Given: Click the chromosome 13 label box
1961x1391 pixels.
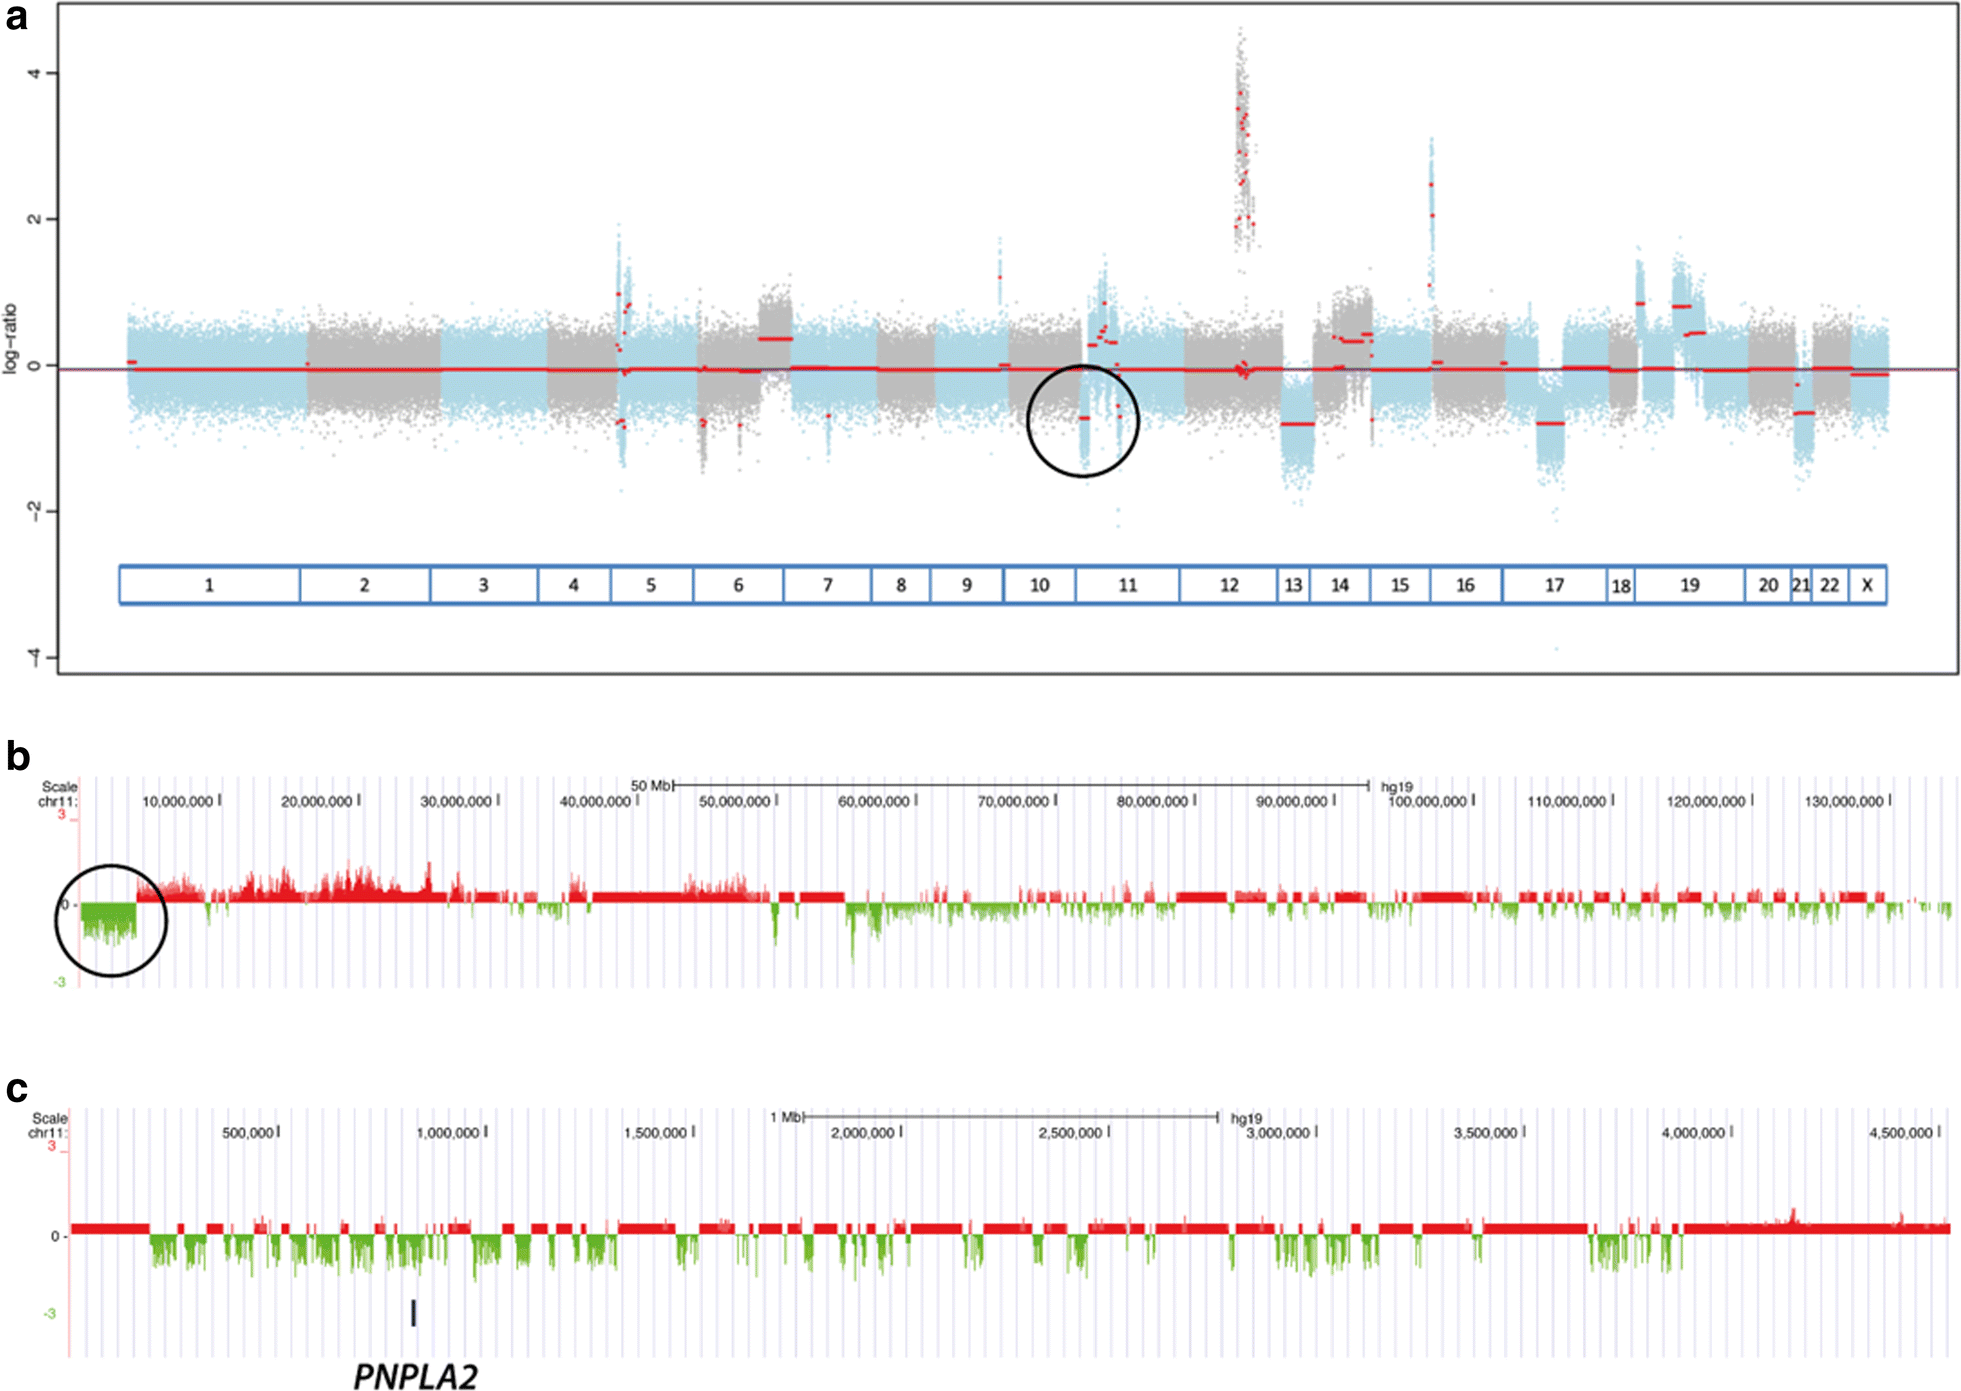Looking at the screenshot, I should click(x=1294, y=585).
